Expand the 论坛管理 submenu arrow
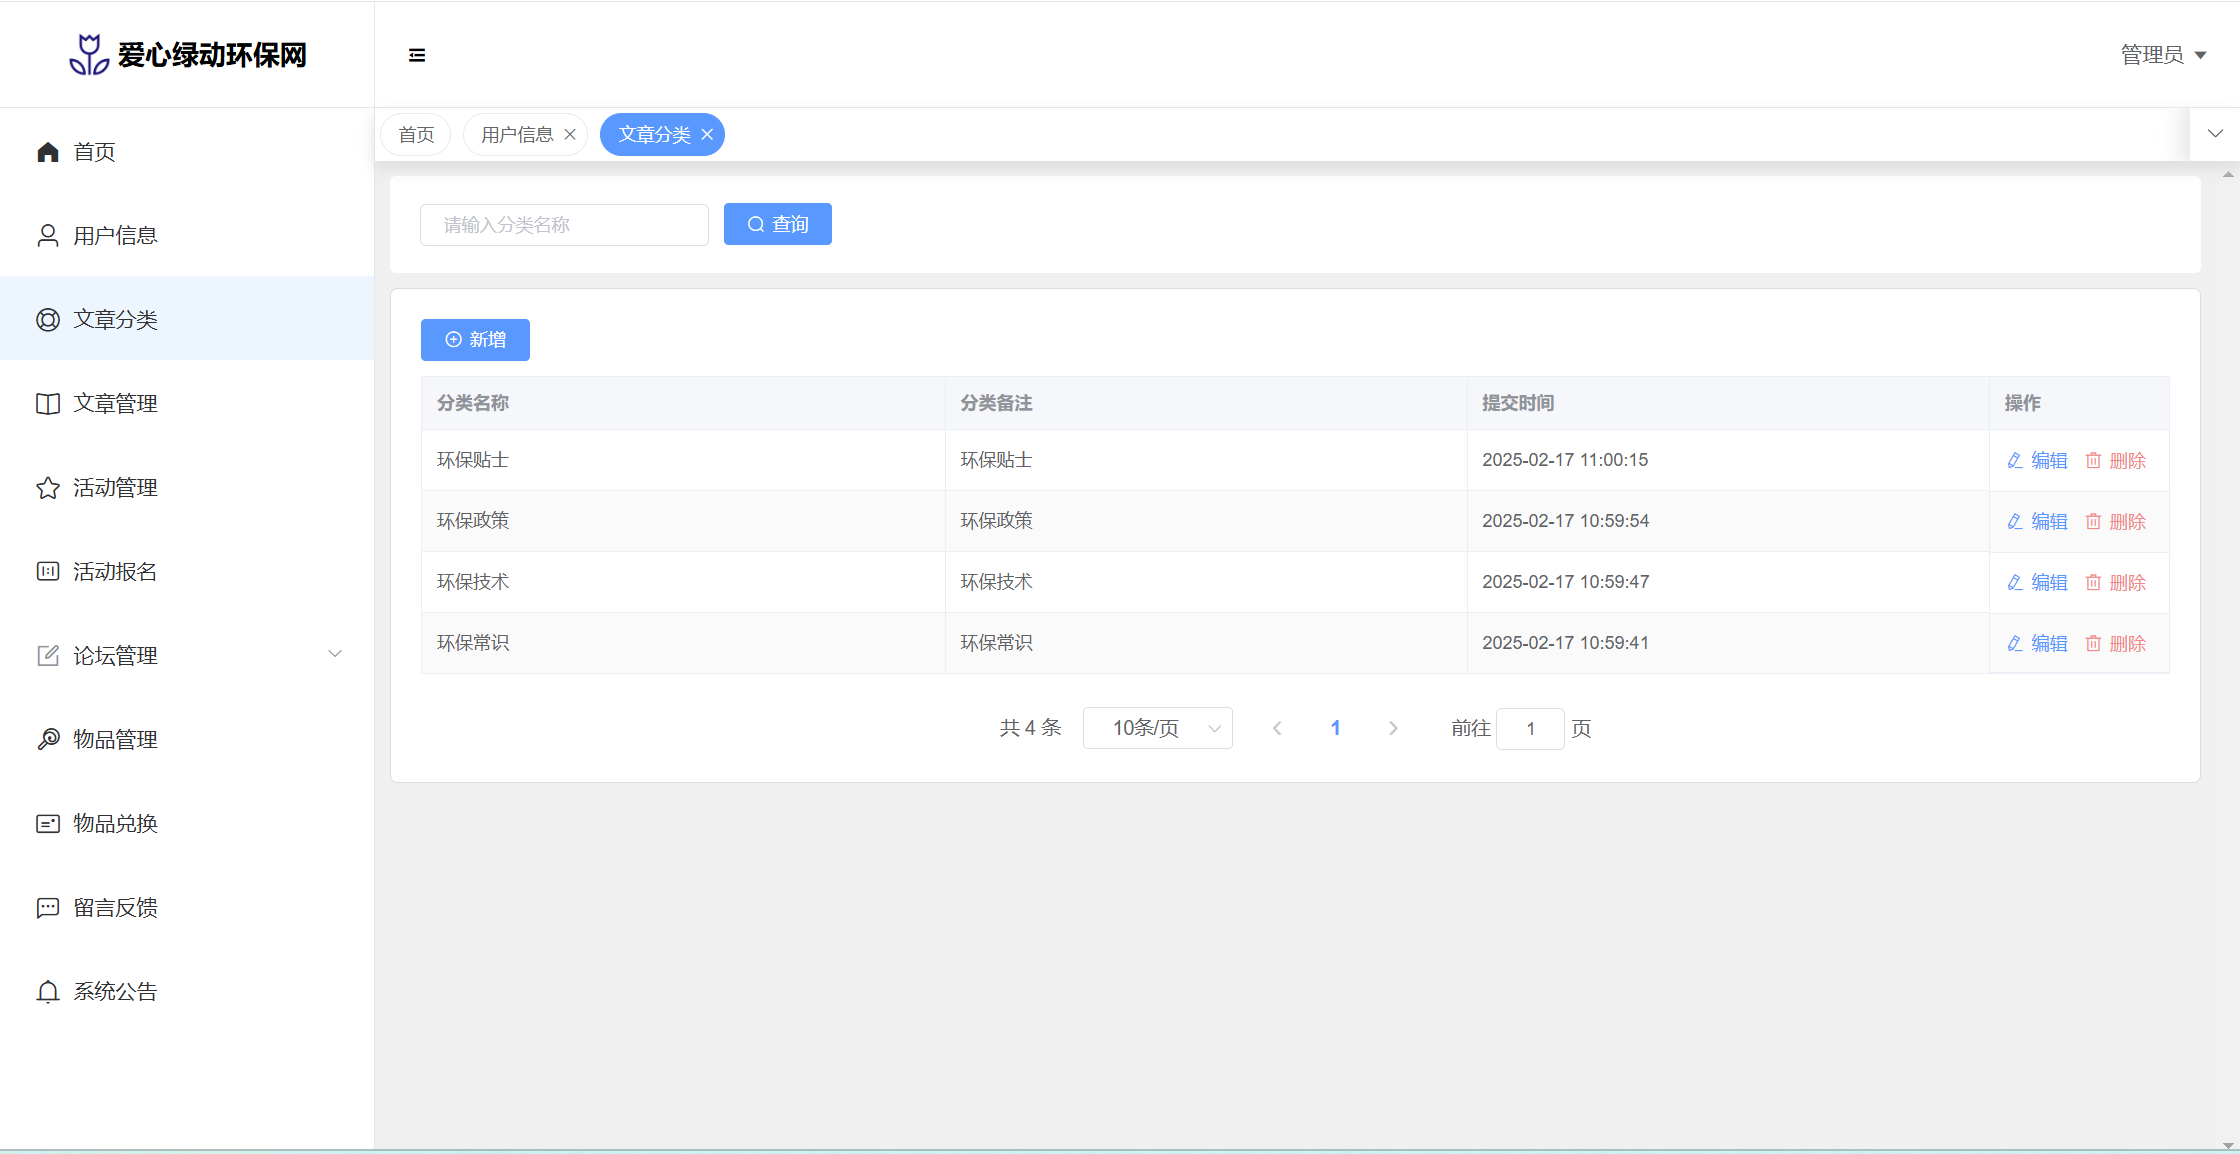The image size is (2240, 1154). [335, 654]
